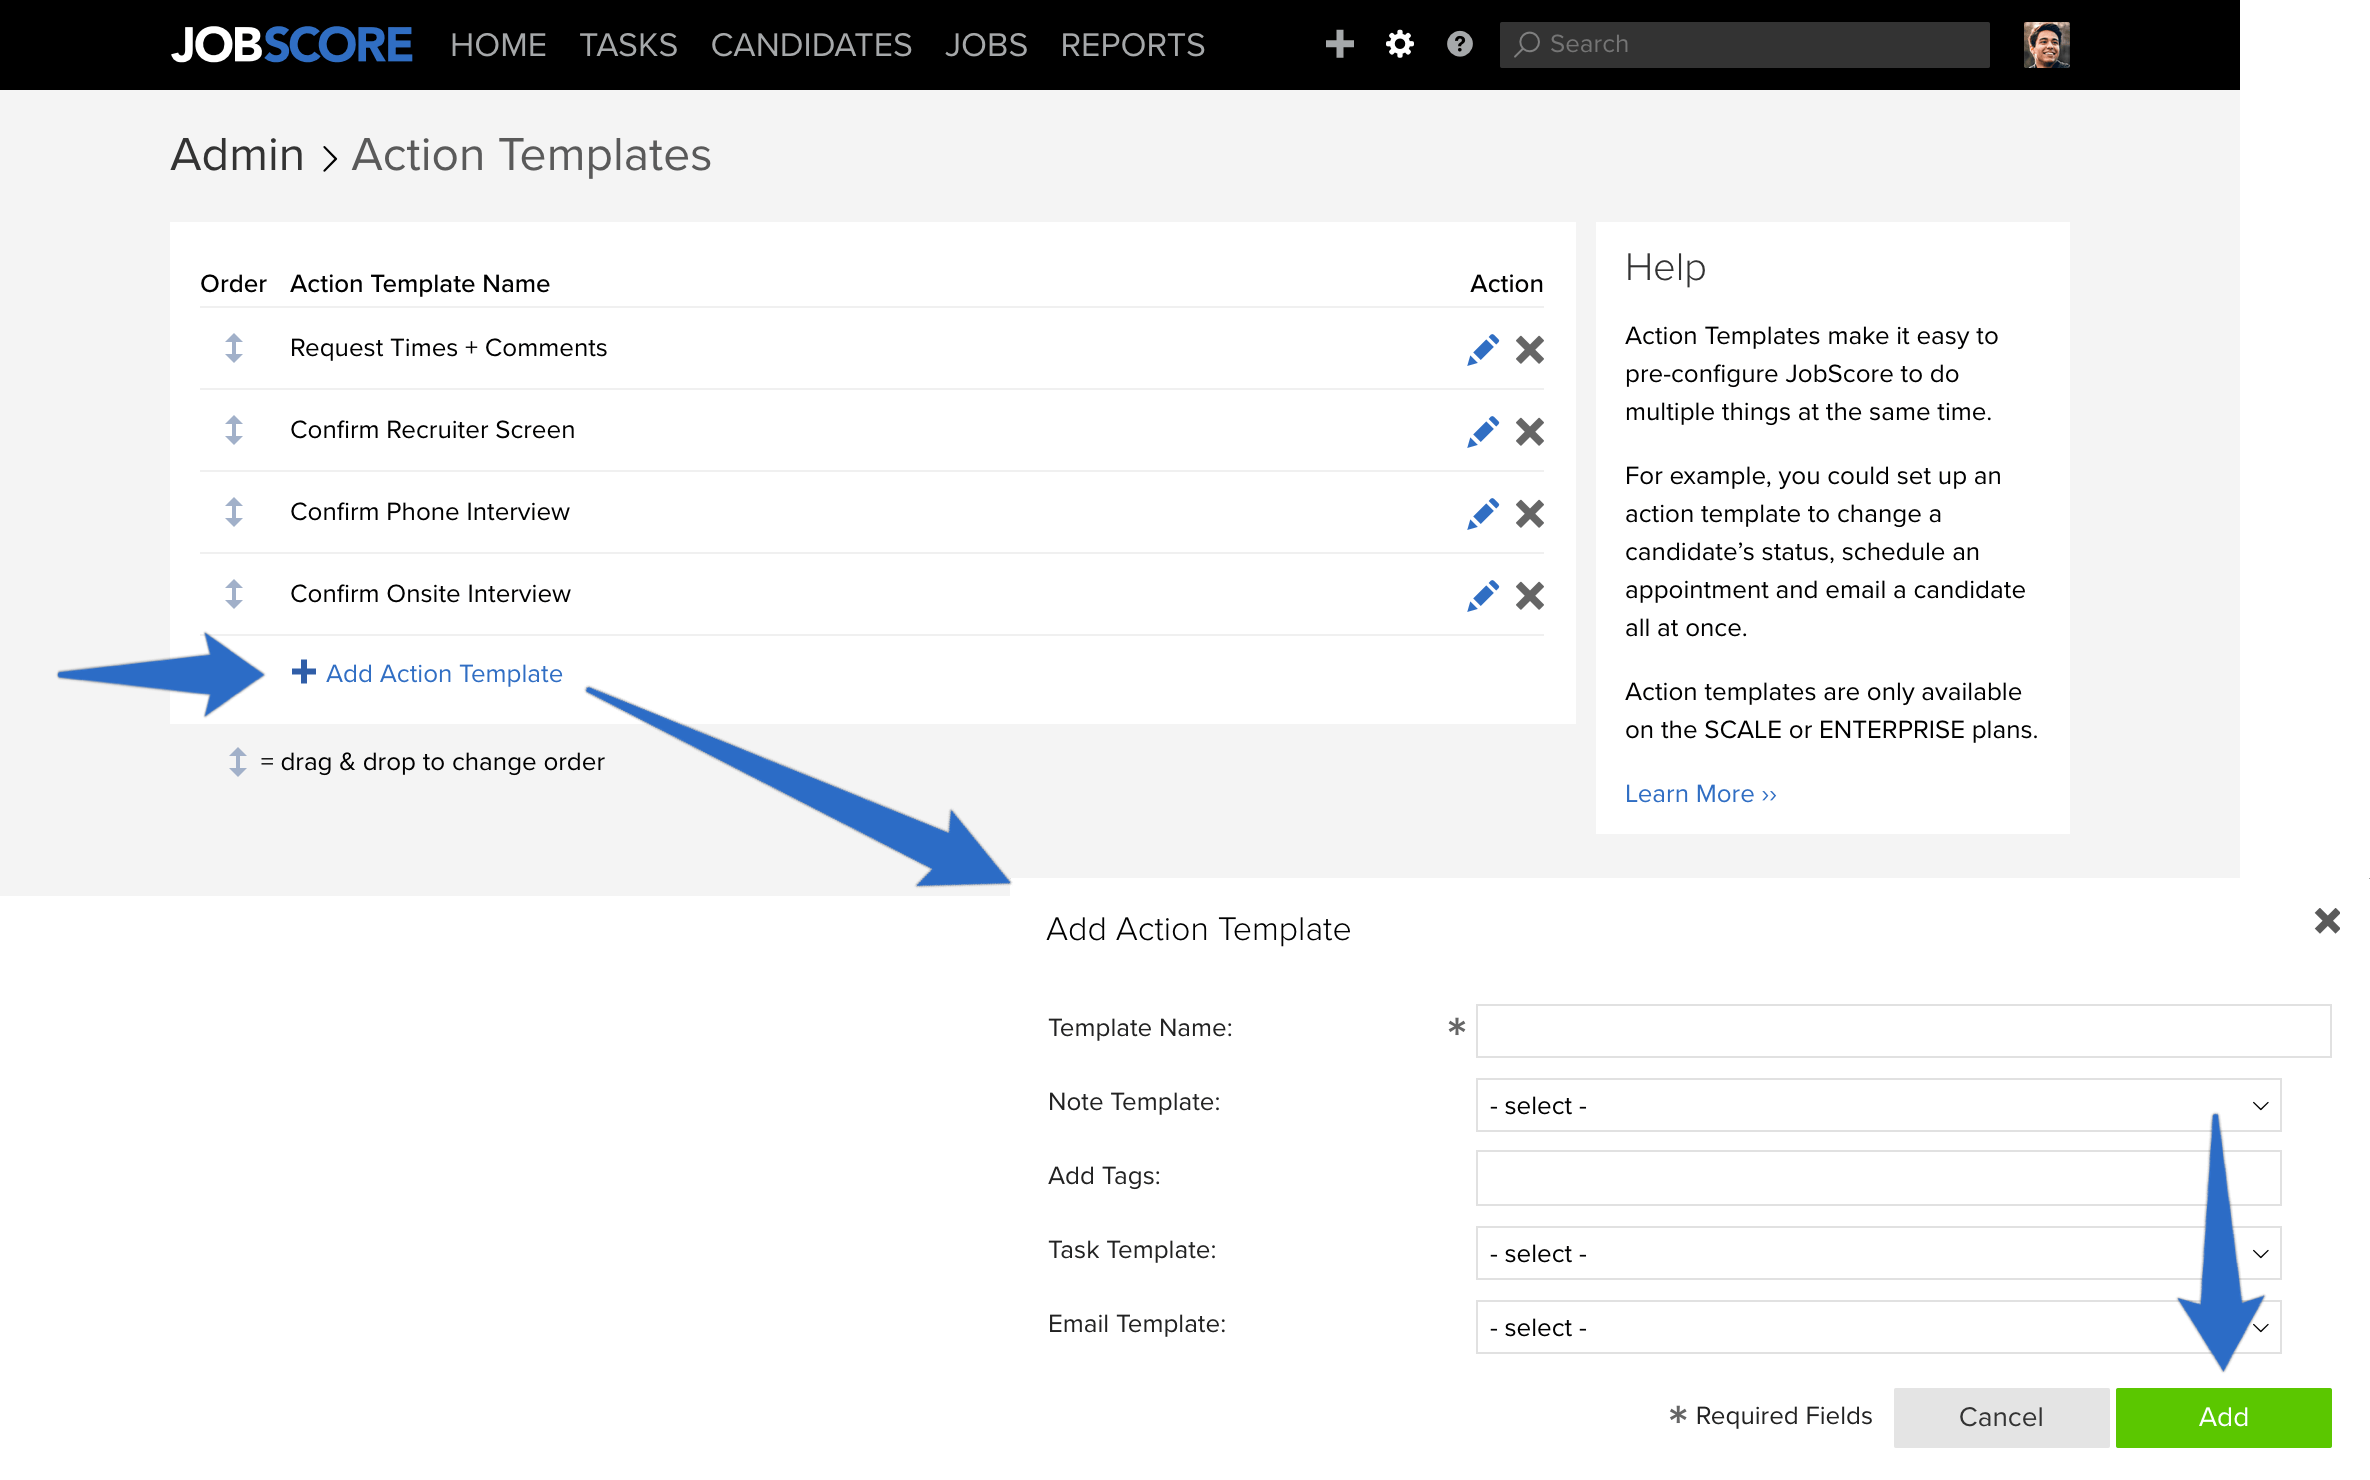The width and height of the screenshot is (2370, 1480).
Task: Open the Note Template dropdown
Action: 1878,1105
